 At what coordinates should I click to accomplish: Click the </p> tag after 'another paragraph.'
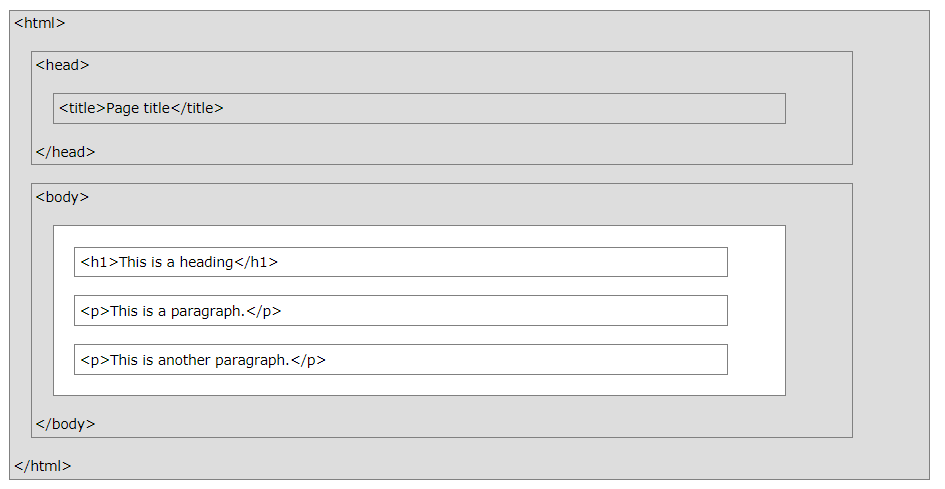308,360
